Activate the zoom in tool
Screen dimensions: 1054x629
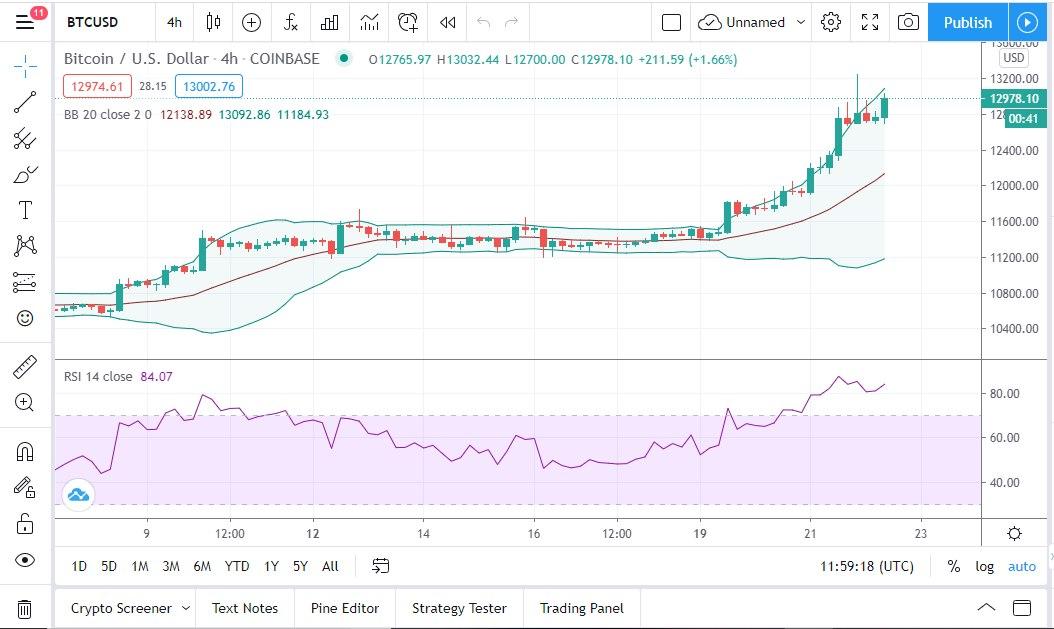[x=25, y=402]
